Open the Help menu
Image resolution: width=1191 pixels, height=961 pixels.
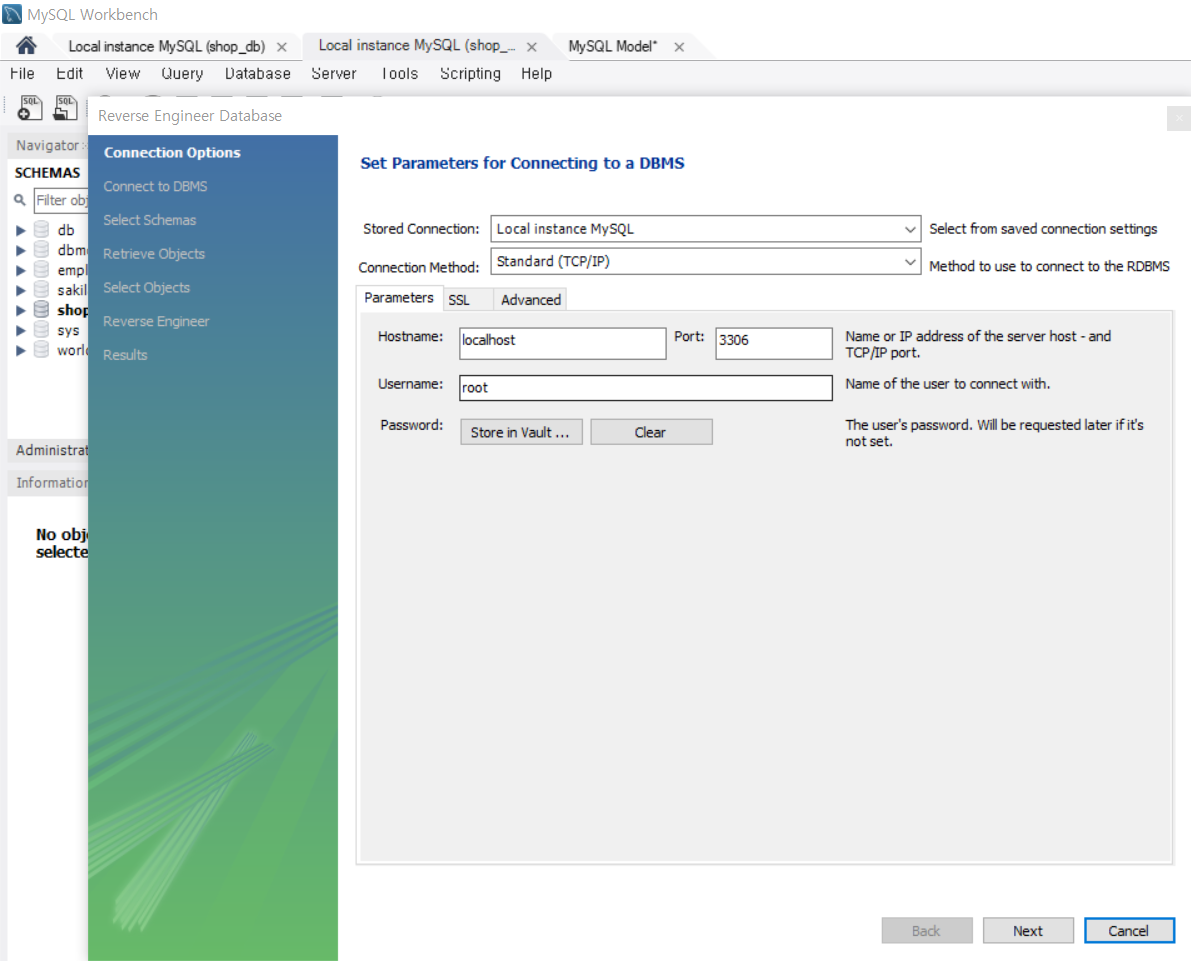[536, 74]
